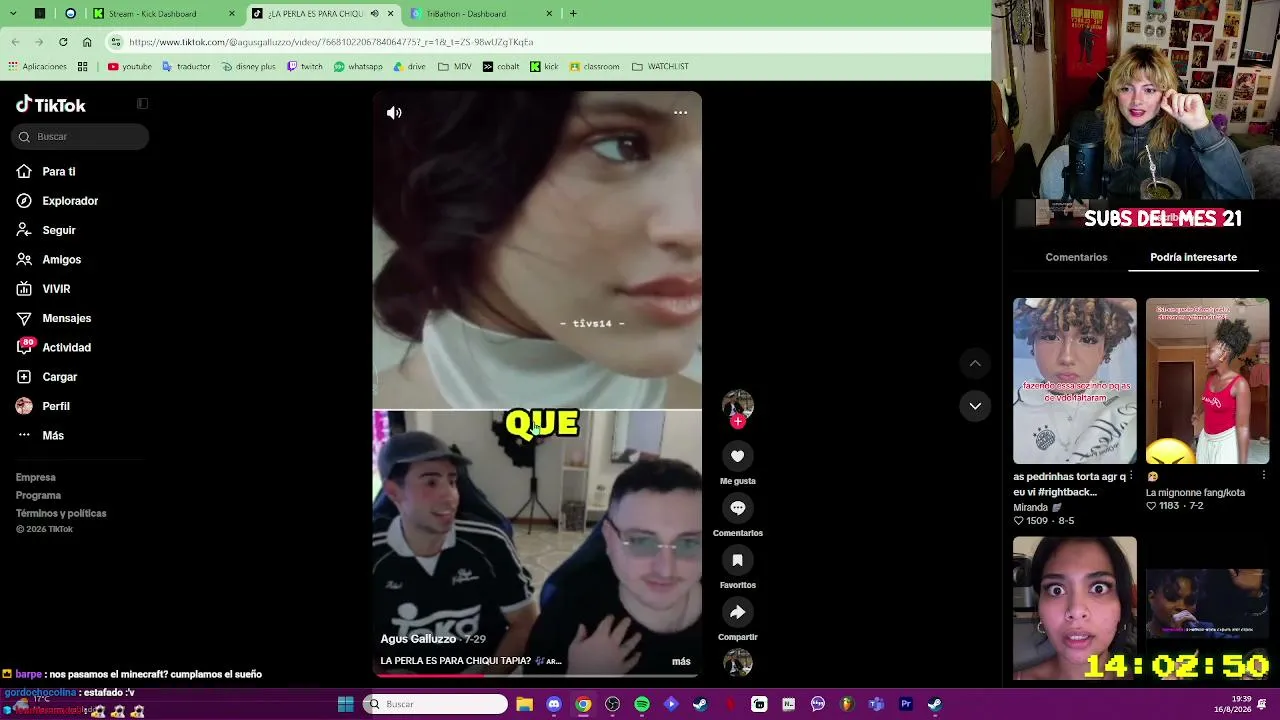Open the La mignonne fang/kota video thumbnail
This screenshot has height=720, width=1280.
(1207, 381)
